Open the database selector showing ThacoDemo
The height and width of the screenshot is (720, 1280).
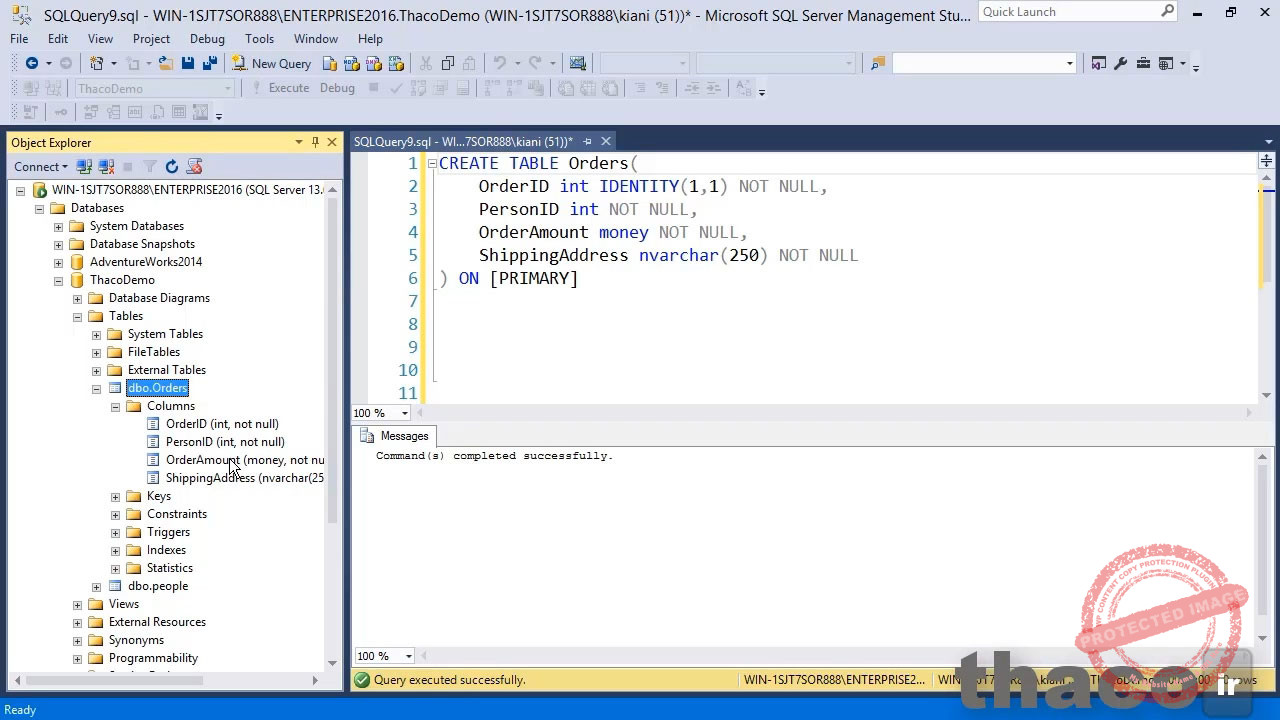coord(230,88)
